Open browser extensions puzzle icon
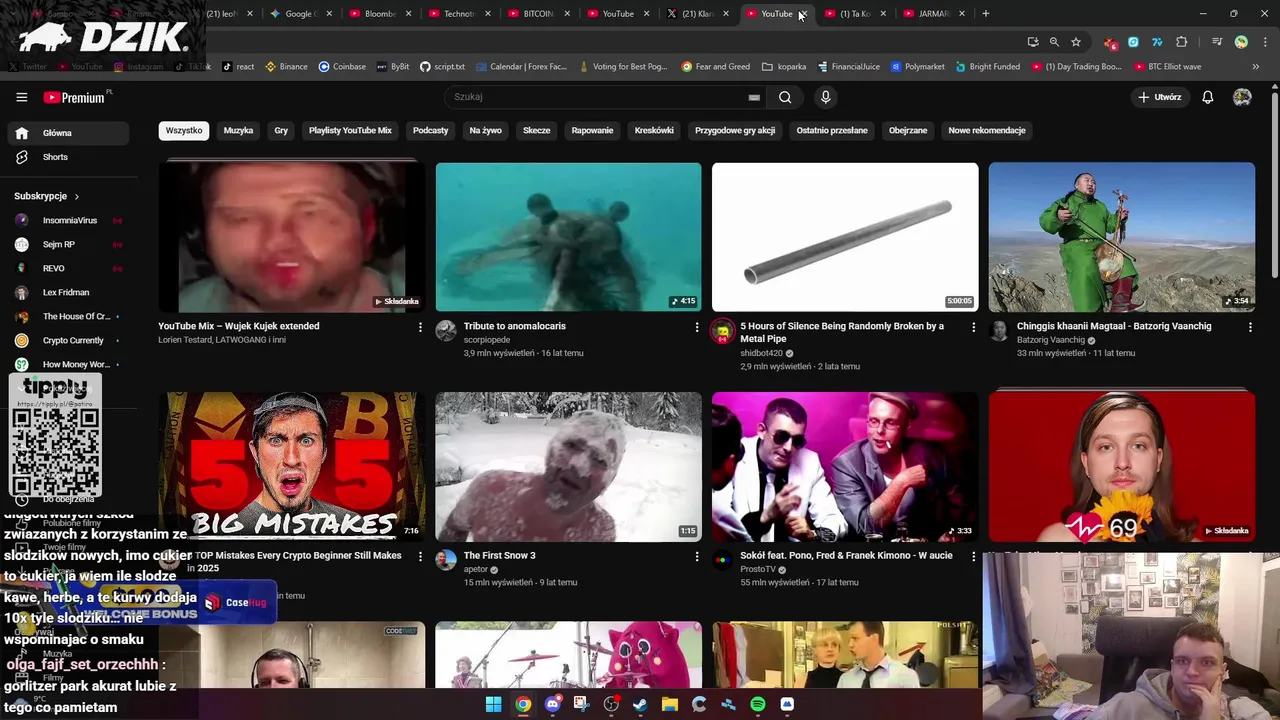Image resolution: width=1280 pixels, height=720 pixels. coord(1182,42)
